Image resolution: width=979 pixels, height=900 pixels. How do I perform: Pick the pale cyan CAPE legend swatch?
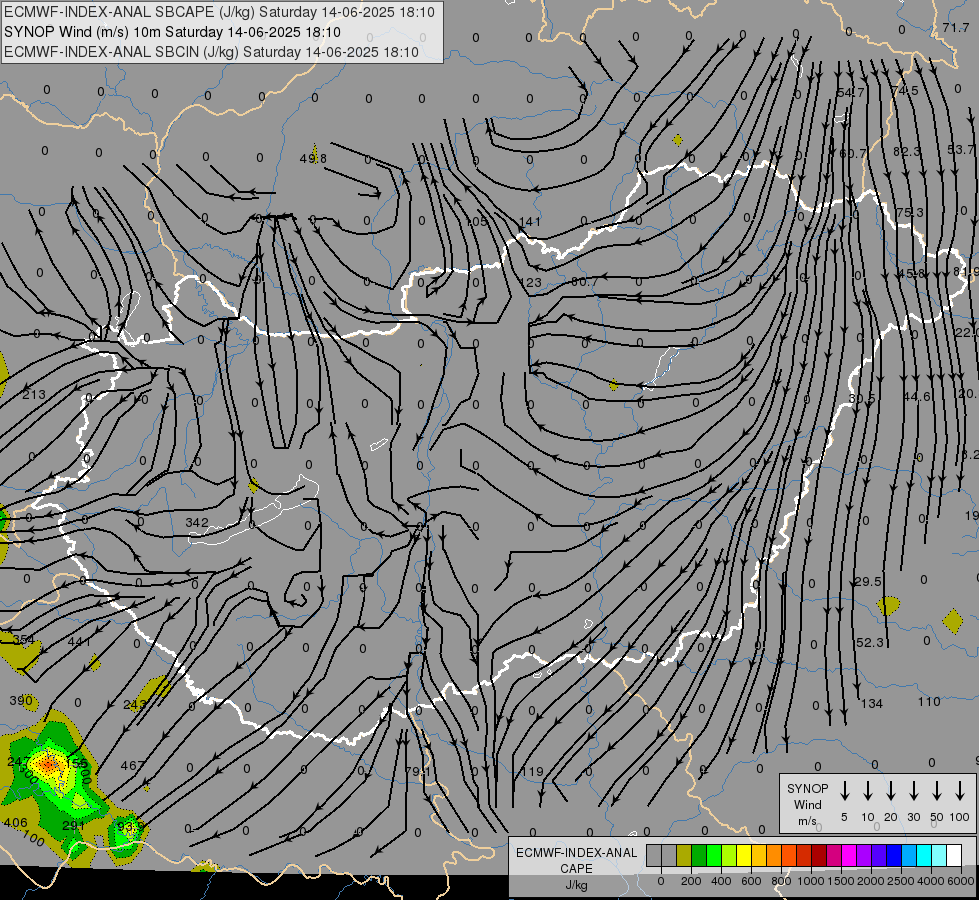(938, 855)
